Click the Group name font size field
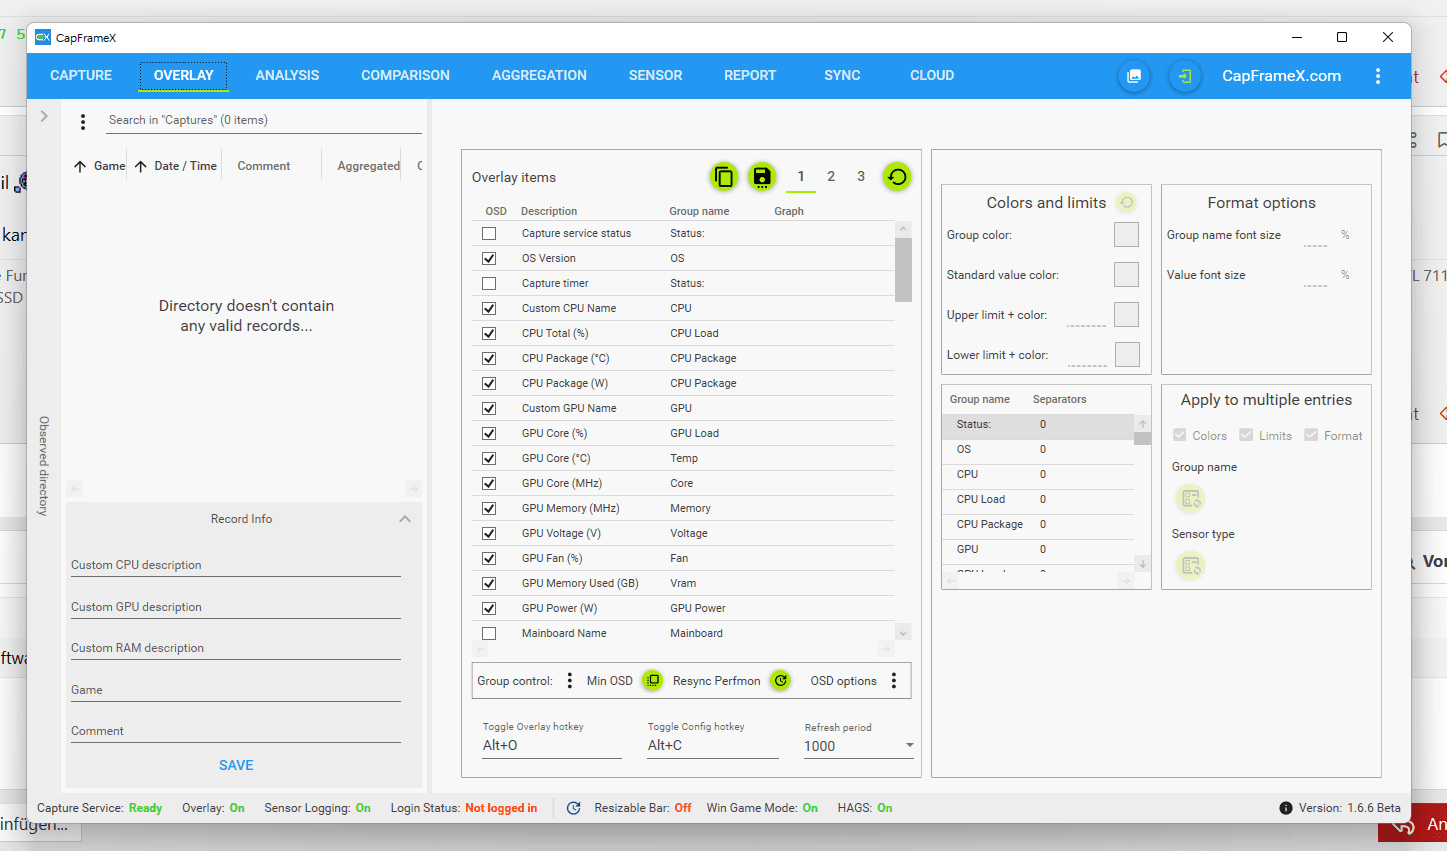Screen dimensions: 1447x851 (1315, 236)
